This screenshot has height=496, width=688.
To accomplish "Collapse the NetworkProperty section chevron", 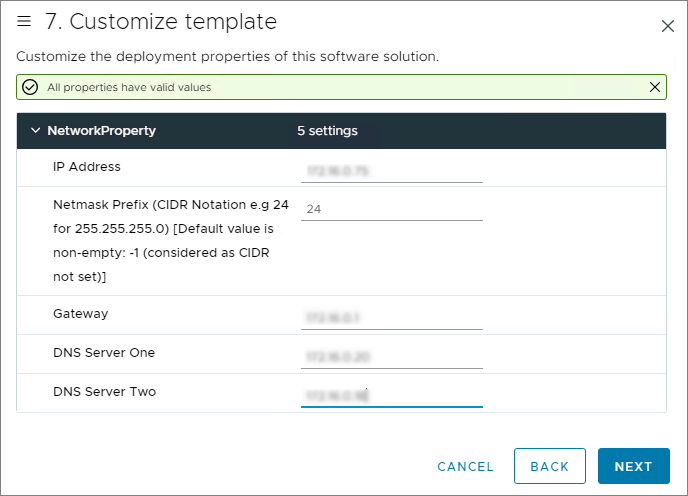I will pyautogui.click(x=35, y=131).
